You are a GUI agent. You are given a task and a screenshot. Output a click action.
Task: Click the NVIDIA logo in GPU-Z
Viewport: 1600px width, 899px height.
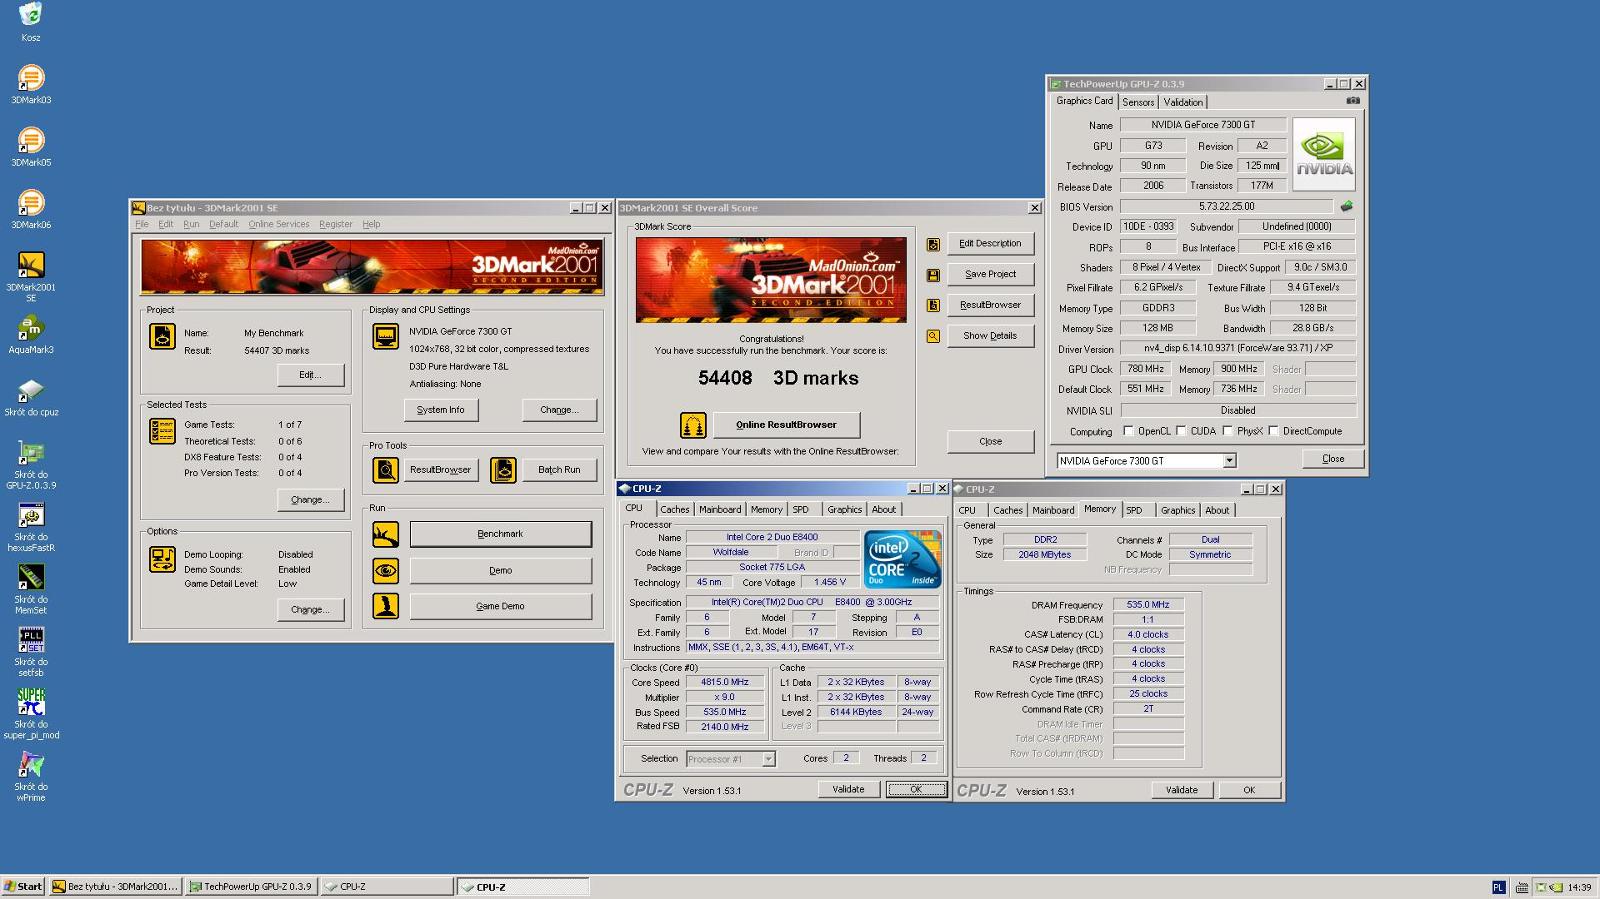pyautogui.click(x=1324, y=155)
